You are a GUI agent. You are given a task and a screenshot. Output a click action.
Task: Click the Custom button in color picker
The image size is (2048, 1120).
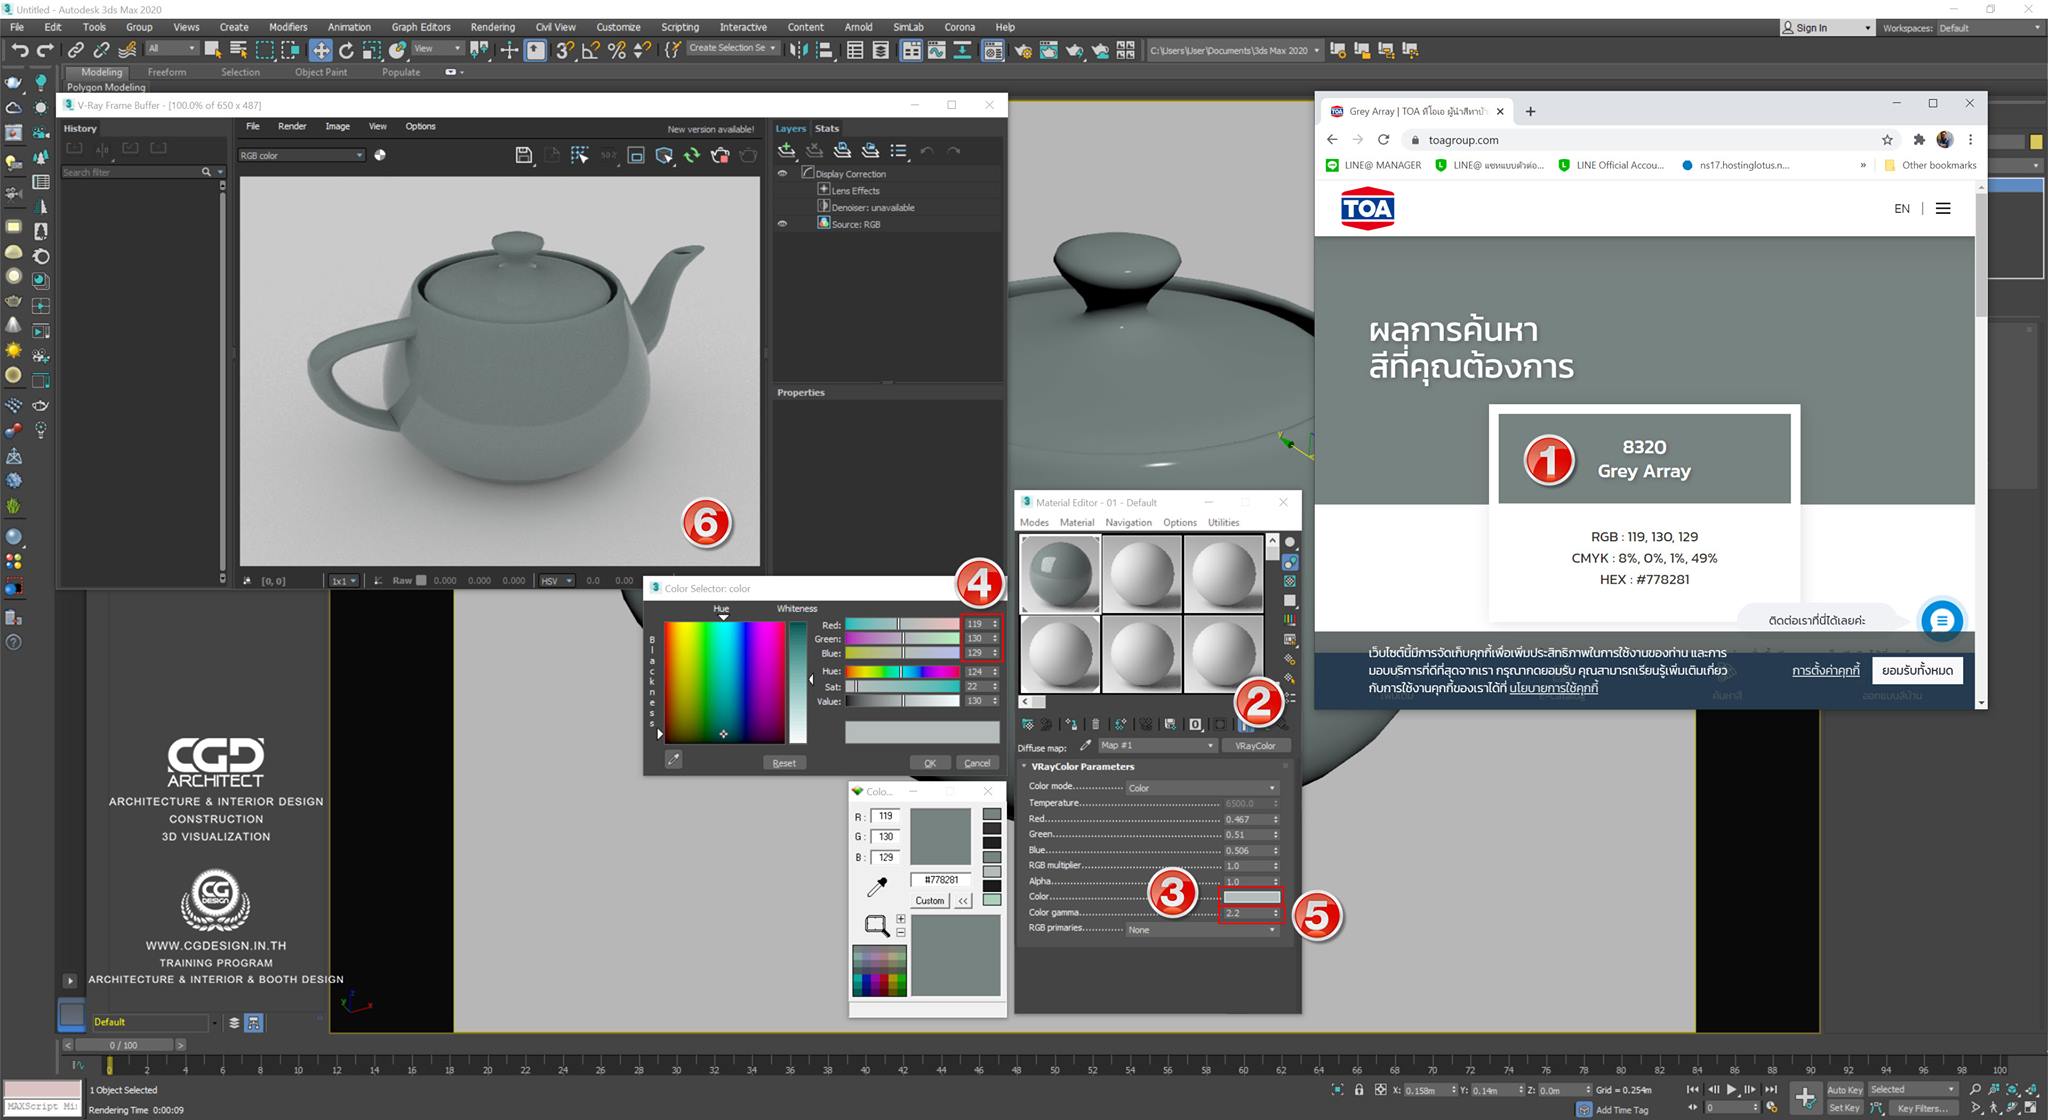point(929,901)
